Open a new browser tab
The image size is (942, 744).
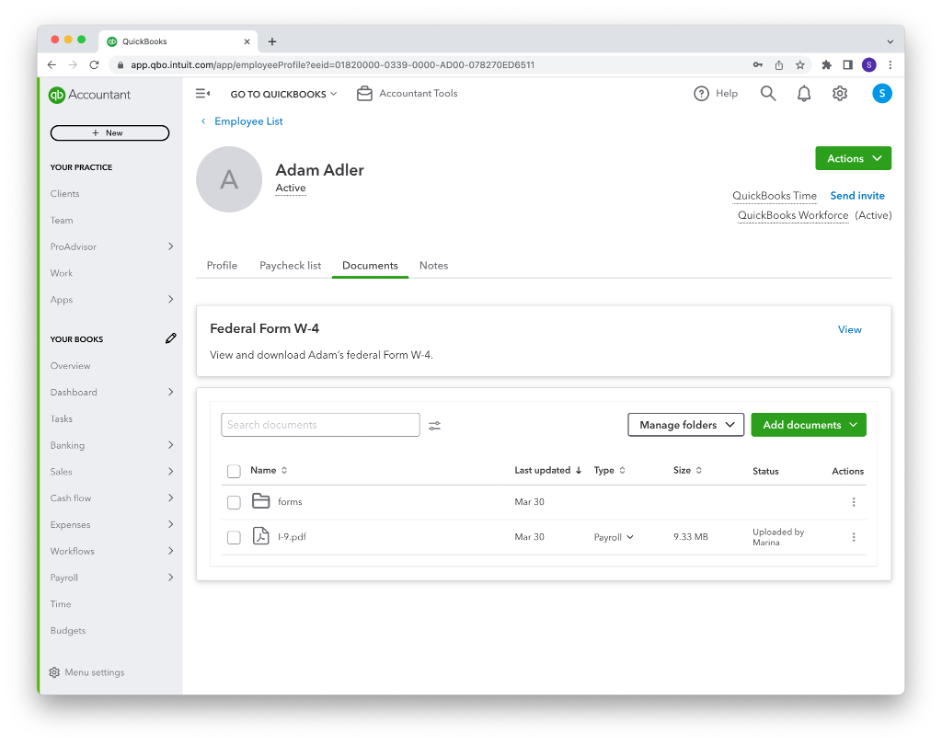(x=272, y=41)
